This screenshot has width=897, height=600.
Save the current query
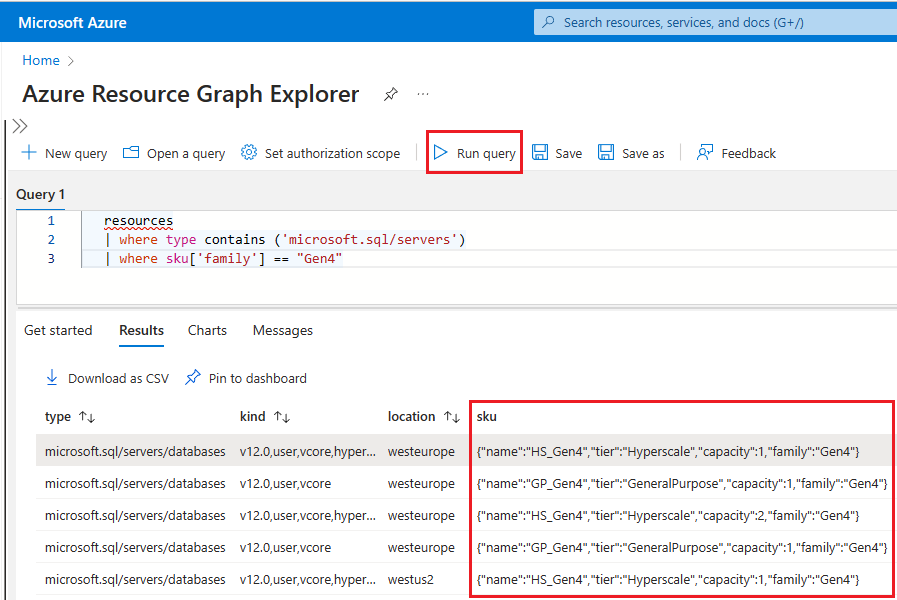tap(557, 152)
